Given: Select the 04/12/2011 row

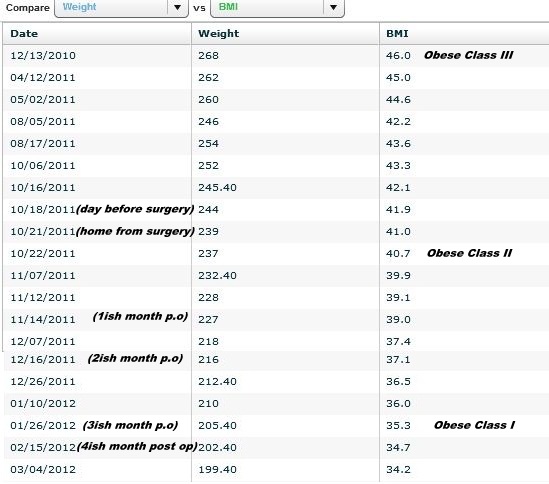Looking at the screenshot, I should tap(276, 78).
